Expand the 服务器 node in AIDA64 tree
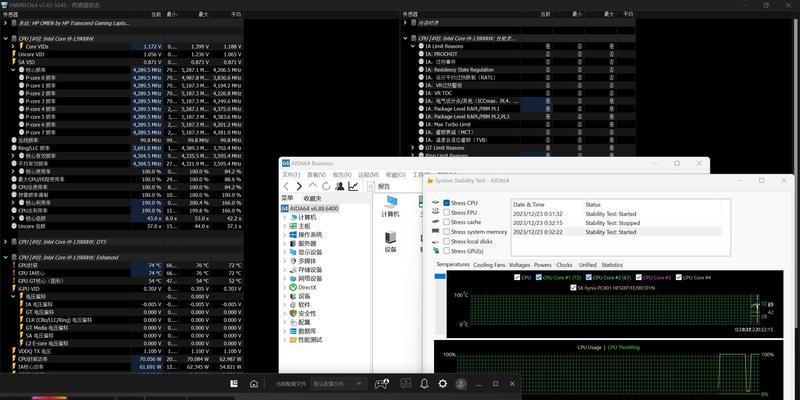800x400 pixels. pos(285,243)
